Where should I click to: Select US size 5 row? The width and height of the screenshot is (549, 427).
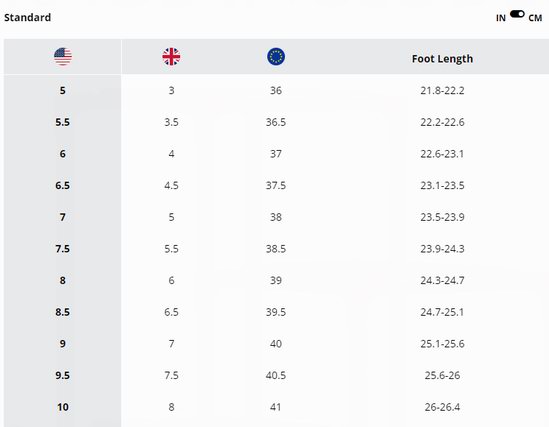[x=276, y=90]
